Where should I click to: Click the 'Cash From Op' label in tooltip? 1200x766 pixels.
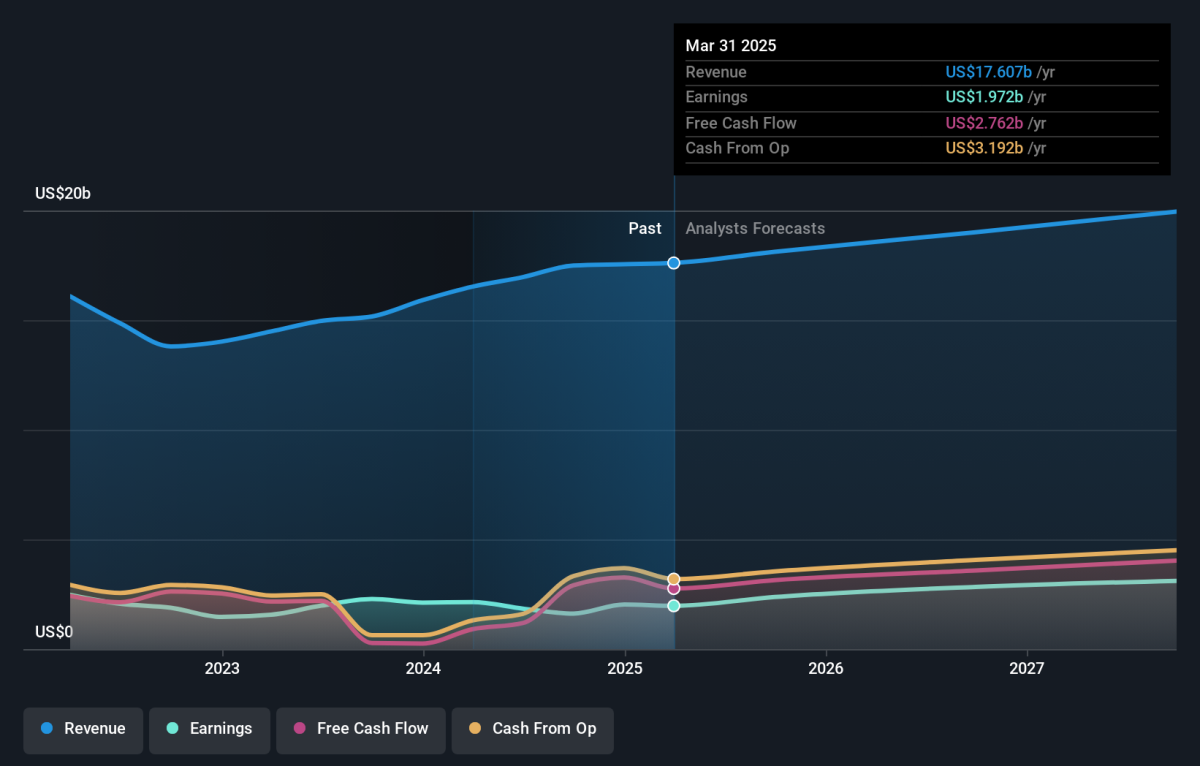tap(737, 148)
